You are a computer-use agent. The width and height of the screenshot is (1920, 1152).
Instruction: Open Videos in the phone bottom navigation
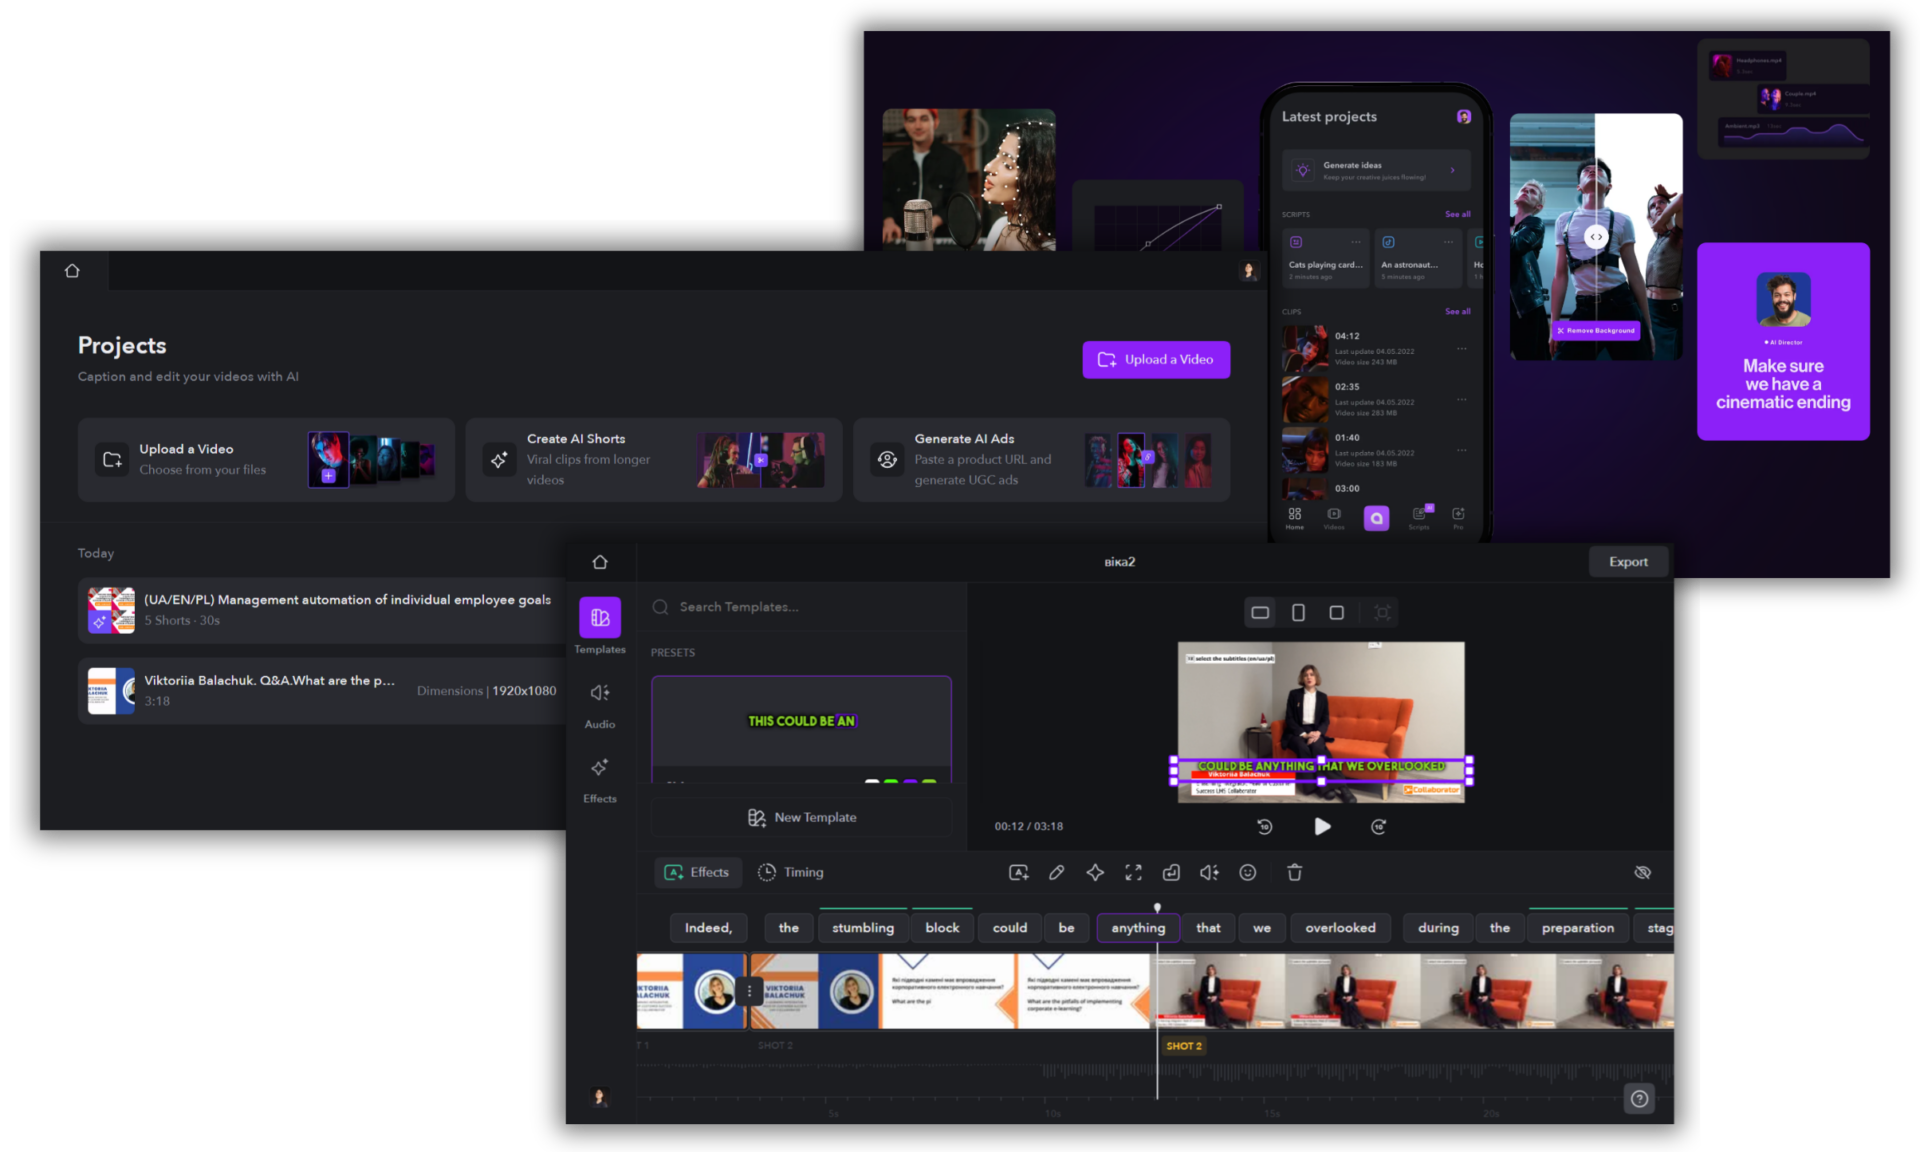point(1334,518)
